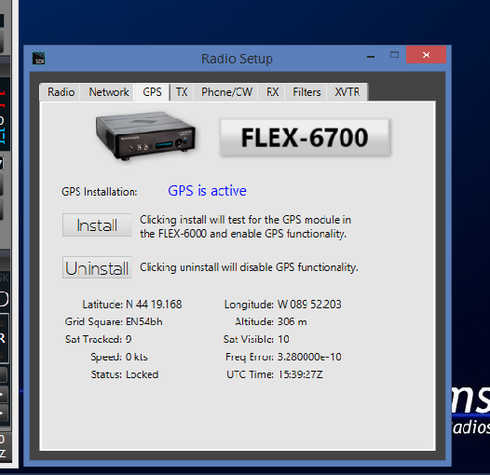Go to the Filters tab
This screenshot has height=475, width=490.
(x=306, y=92)
